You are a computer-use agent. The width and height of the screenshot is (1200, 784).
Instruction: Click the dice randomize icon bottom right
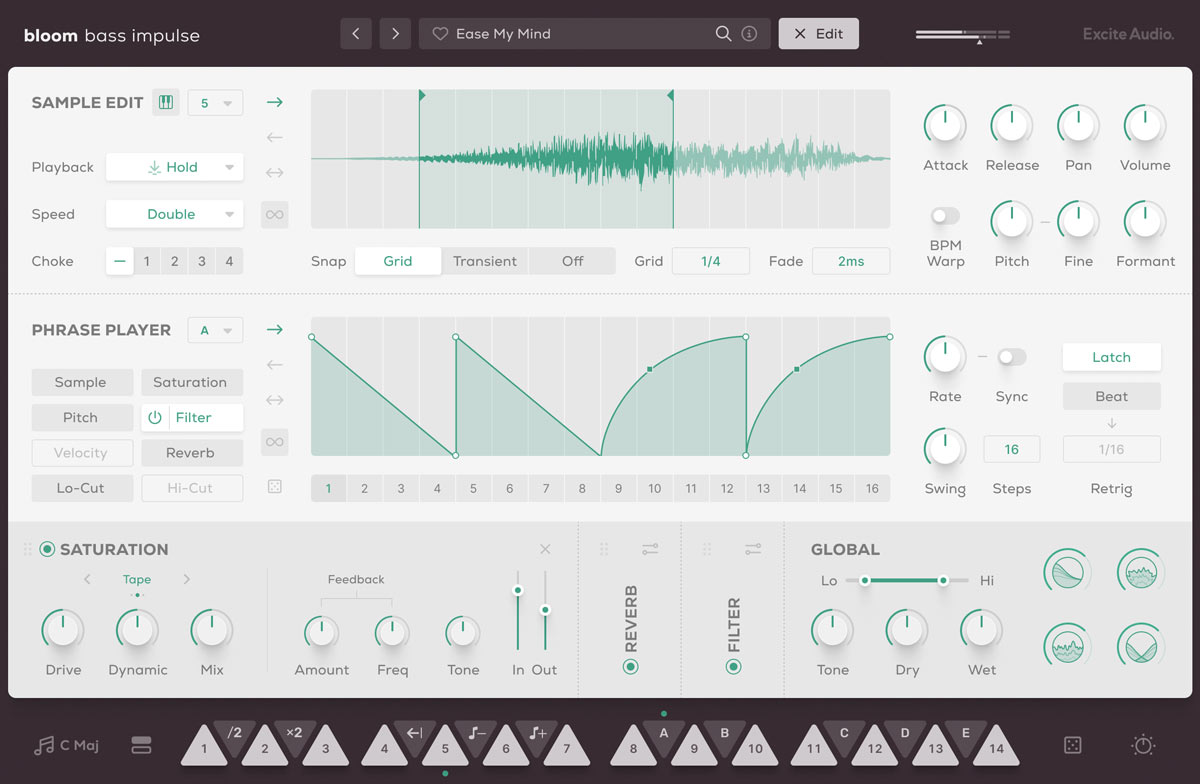click(x=1072, y=745)
